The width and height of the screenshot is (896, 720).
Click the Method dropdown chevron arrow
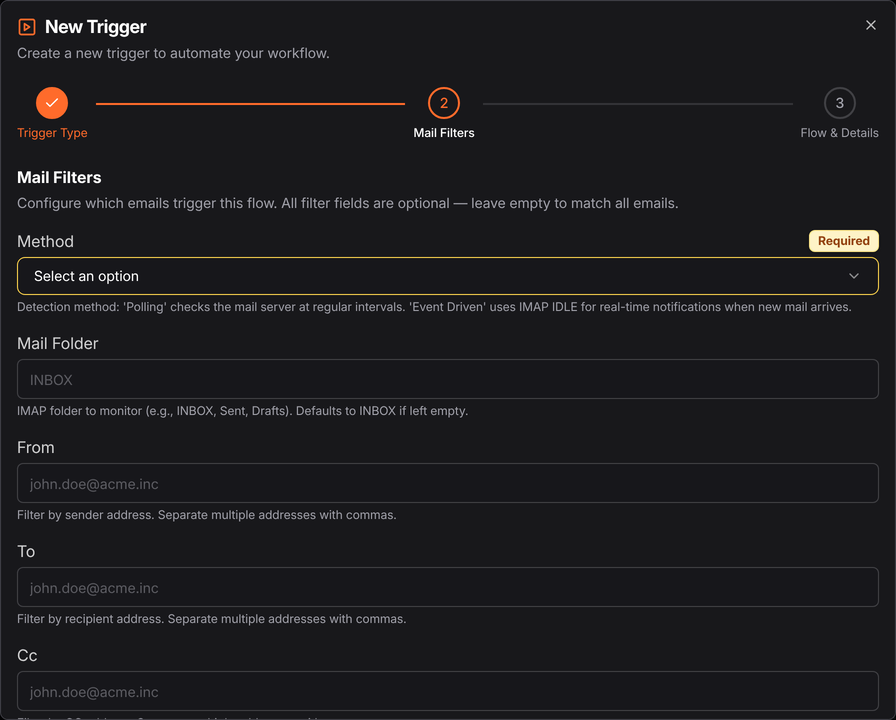click(854, 276)
